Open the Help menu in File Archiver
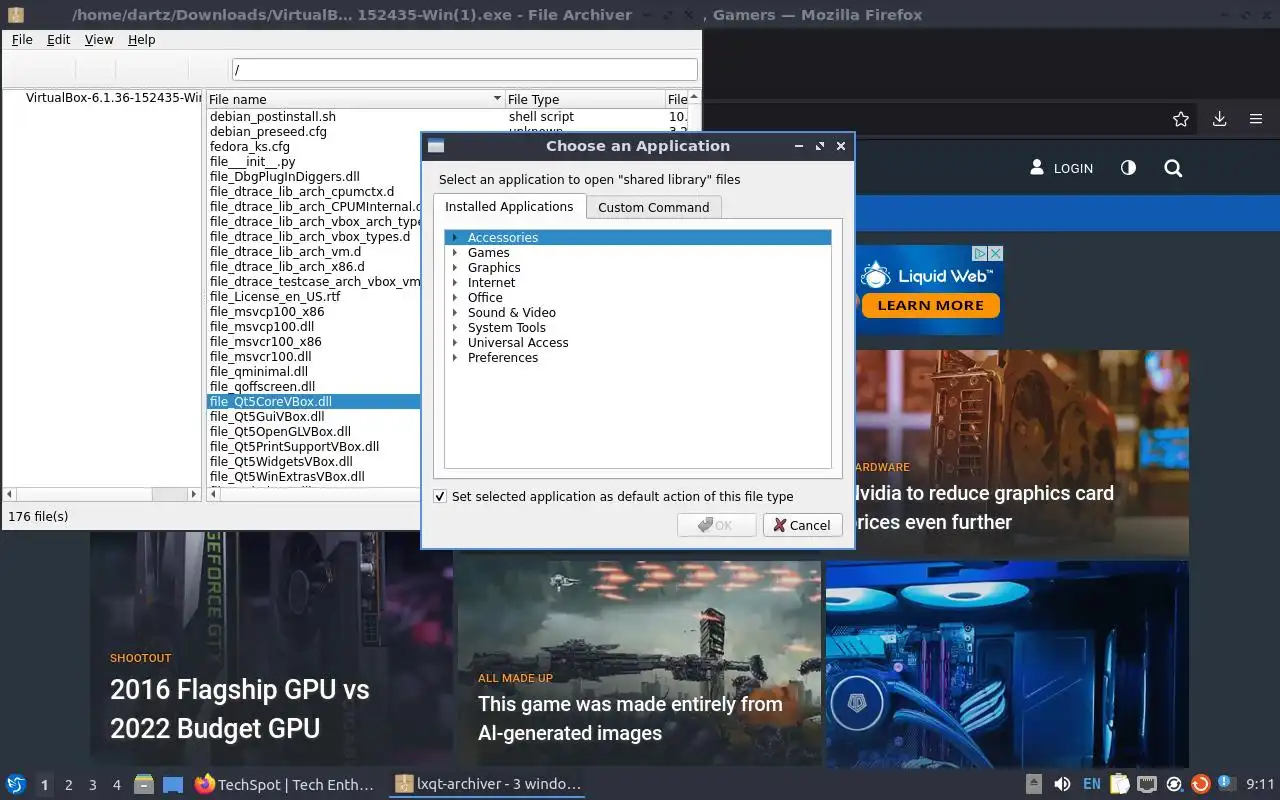The height and width of the screenshot is (800, 1280). point(142,39)
